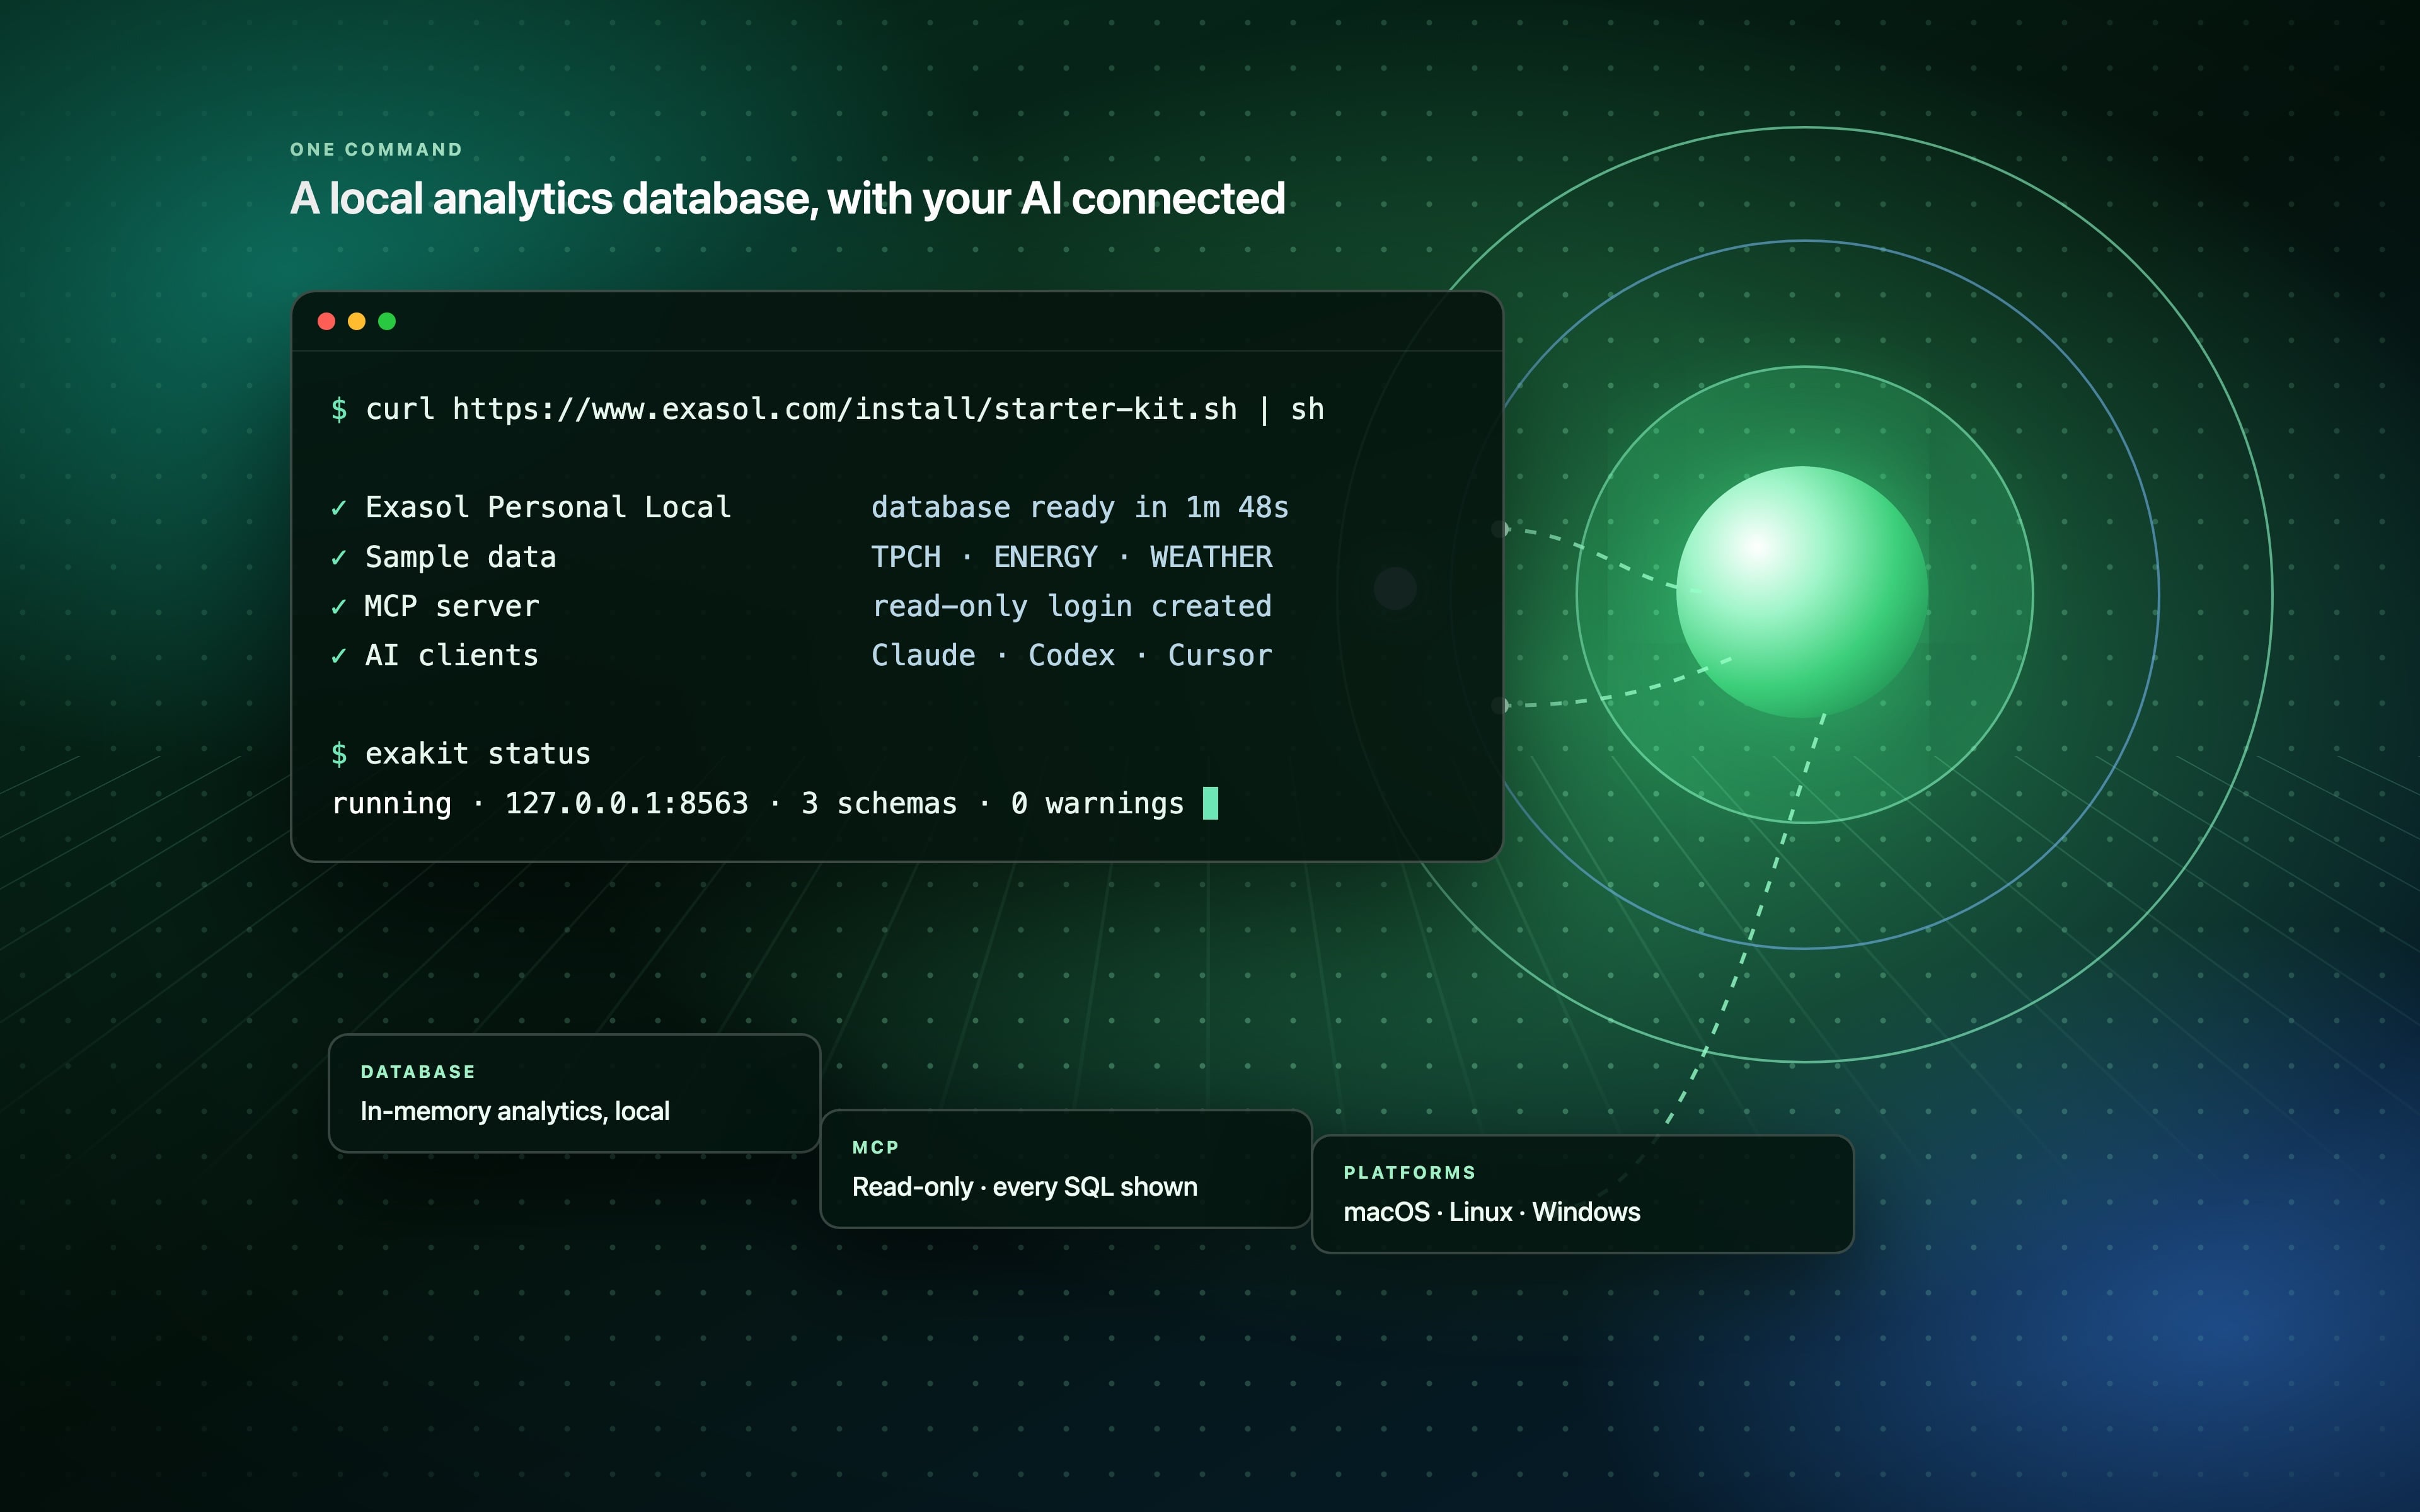Screen dimensions: 2420x1512
Task: Click the checkmark beside AI clients
Action: point(339,656)
